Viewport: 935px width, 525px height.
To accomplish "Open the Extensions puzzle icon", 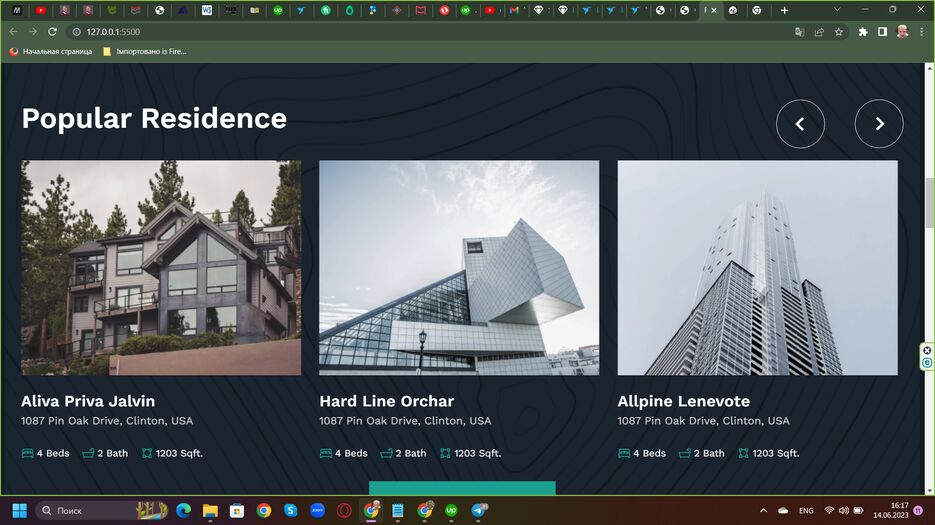I will (x=863, y=32).
